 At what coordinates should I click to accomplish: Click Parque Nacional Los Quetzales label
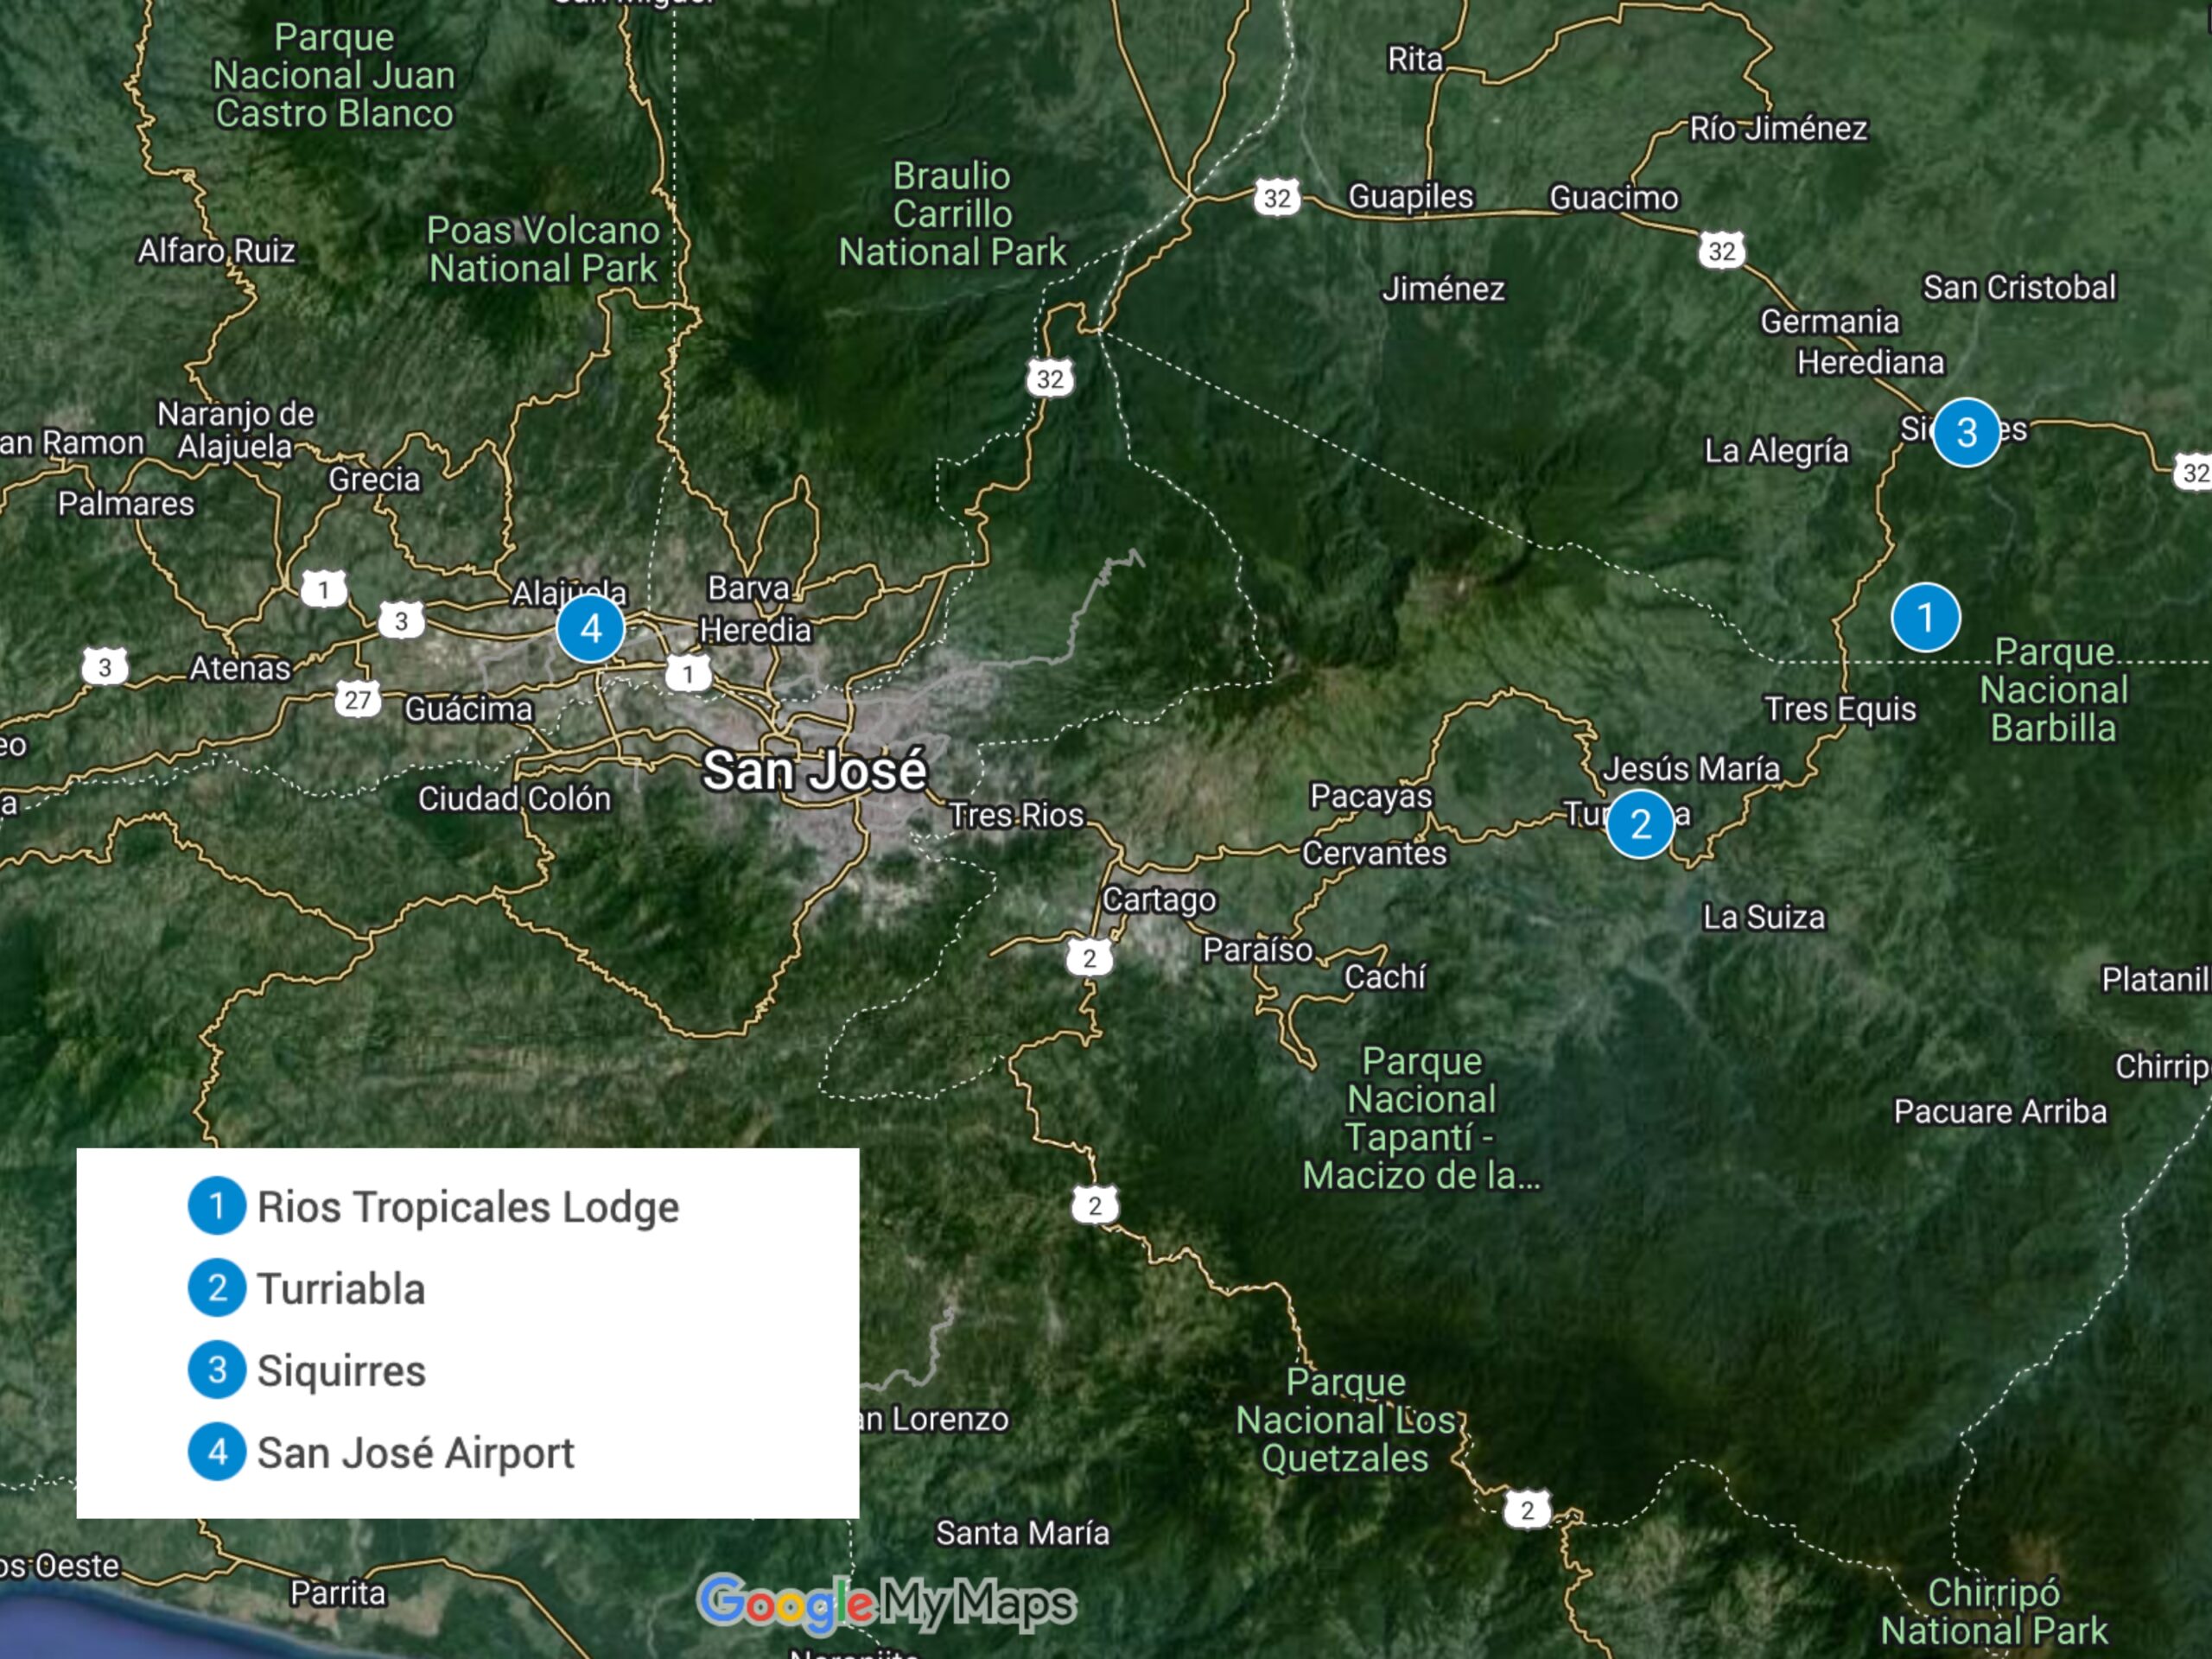pyautogui.click(x=1346, y=1420)
